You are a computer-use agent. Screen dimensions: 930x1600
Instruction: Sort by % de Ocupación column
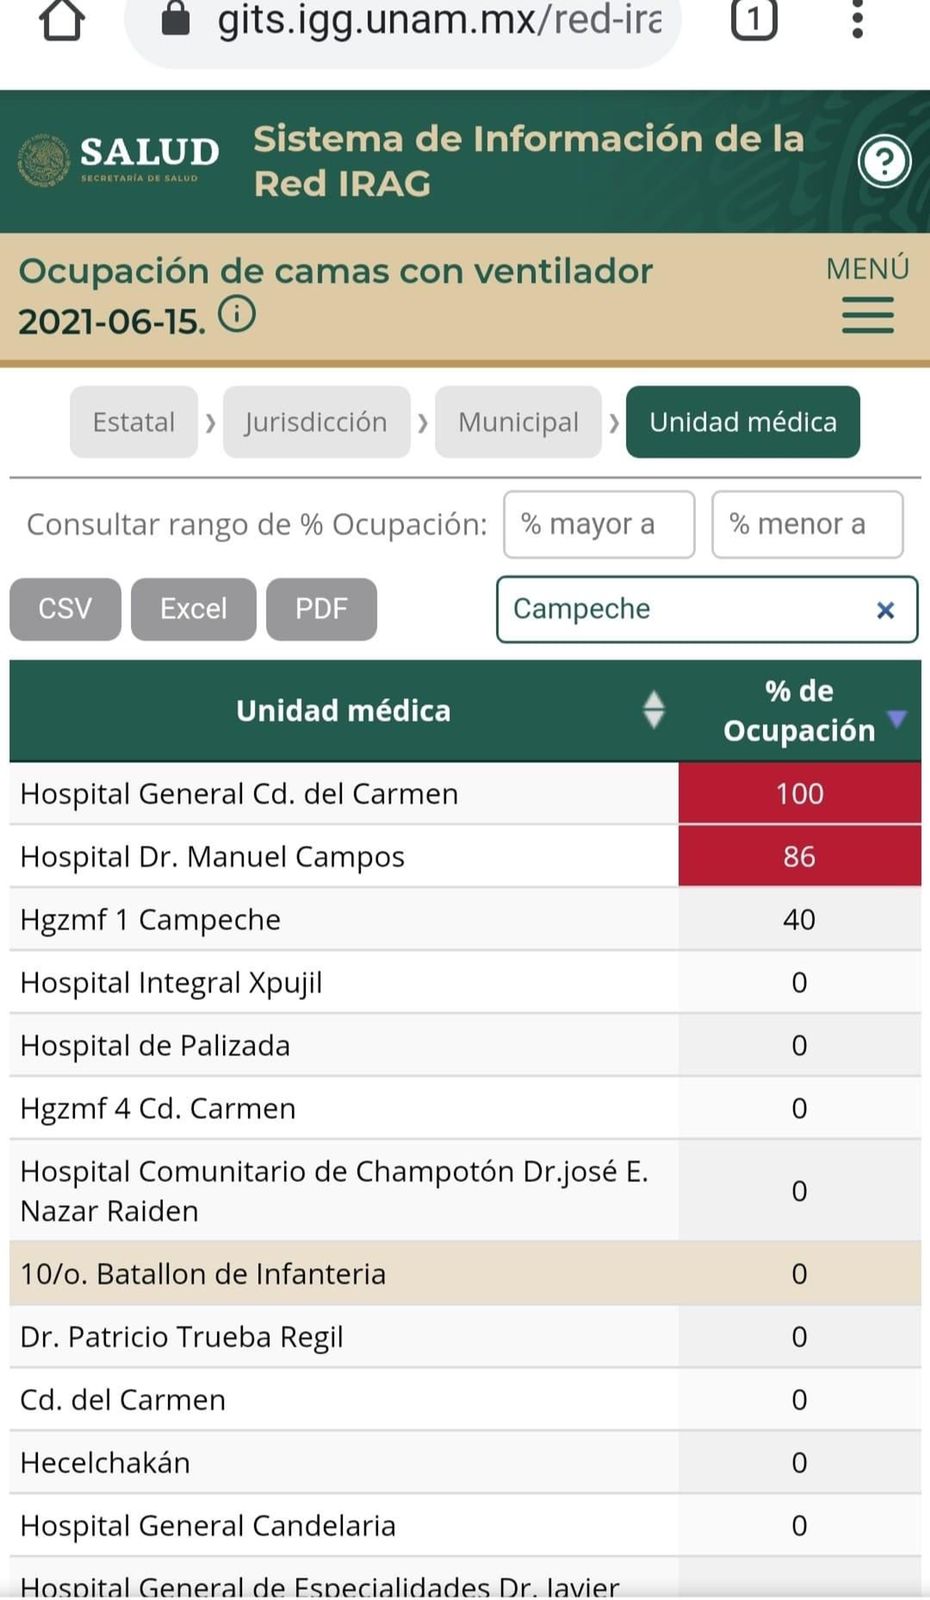tap(897, 718)
